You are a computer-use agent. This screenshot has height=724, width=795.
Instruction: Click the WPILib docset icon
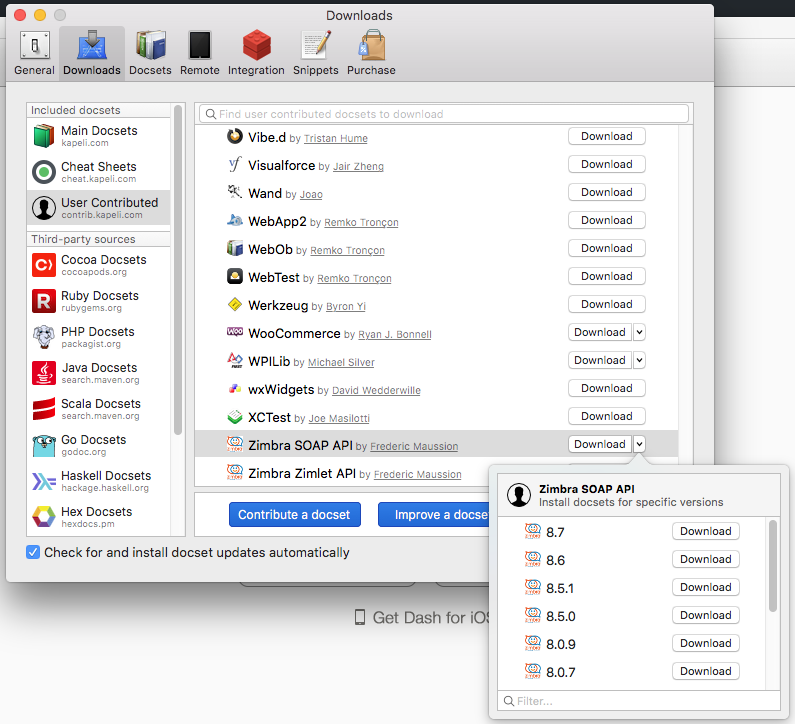click(234, 360)
